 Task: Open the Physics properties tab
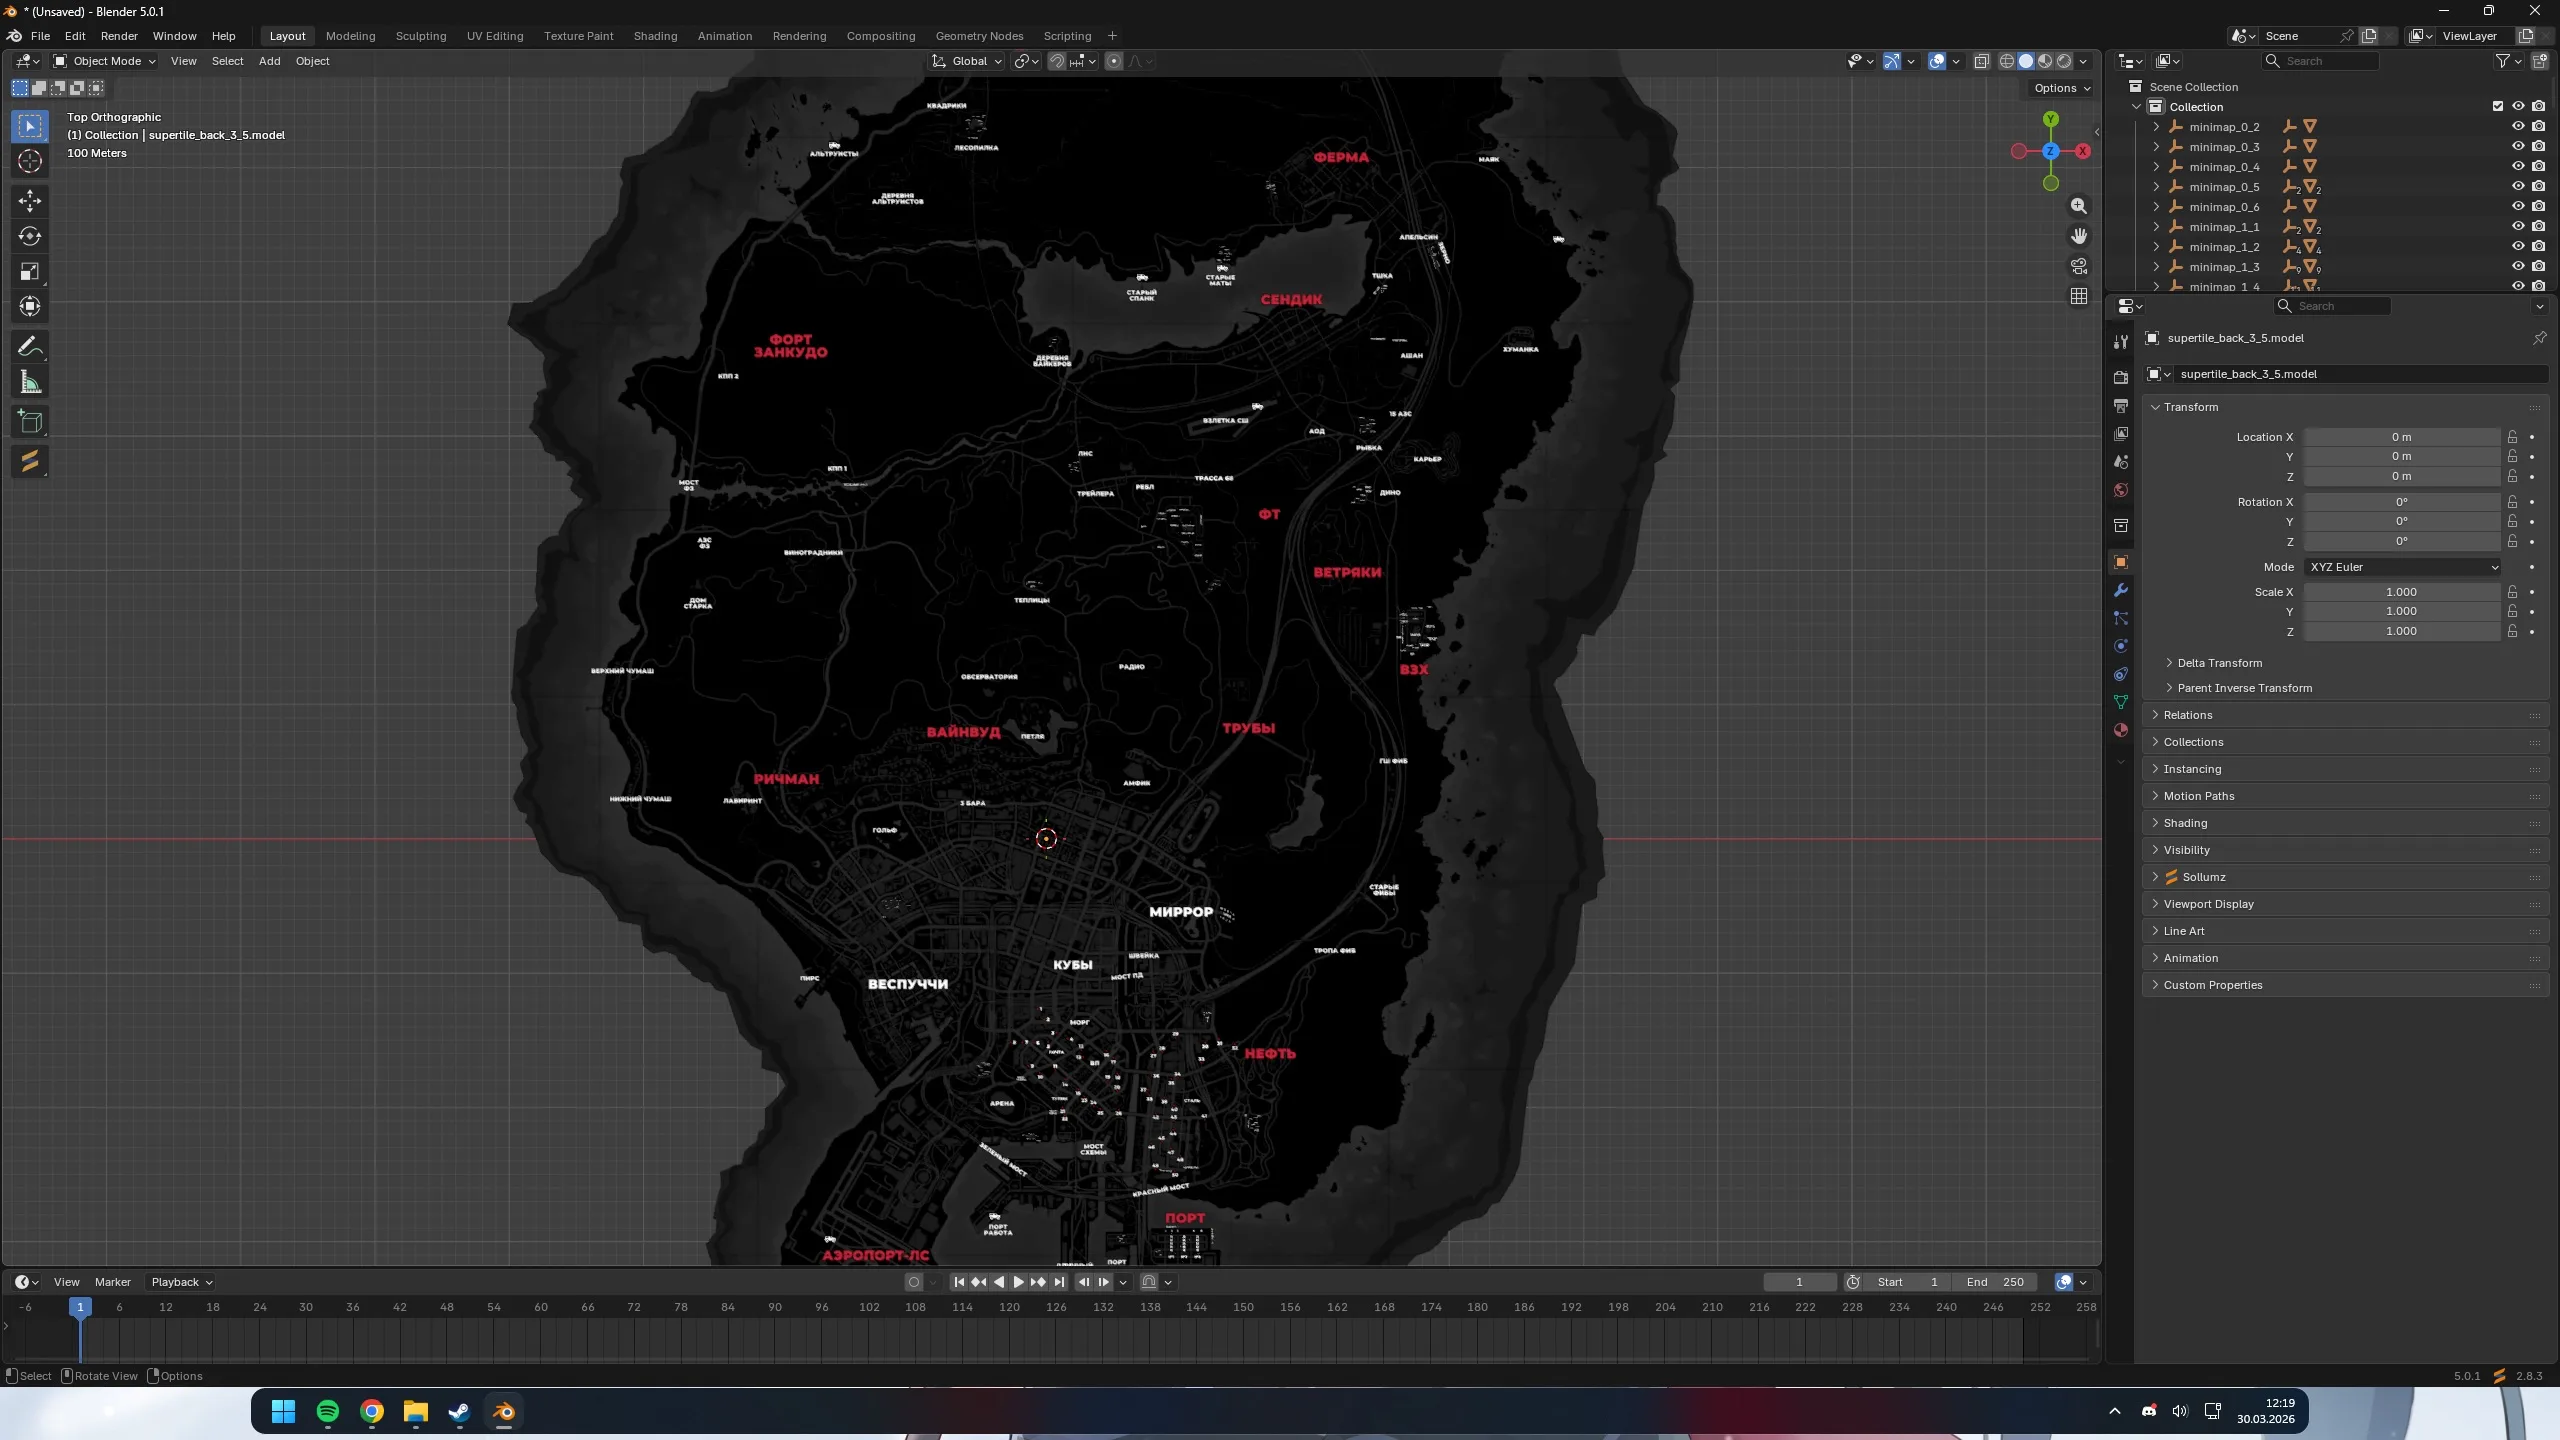tap(2121, 646)
